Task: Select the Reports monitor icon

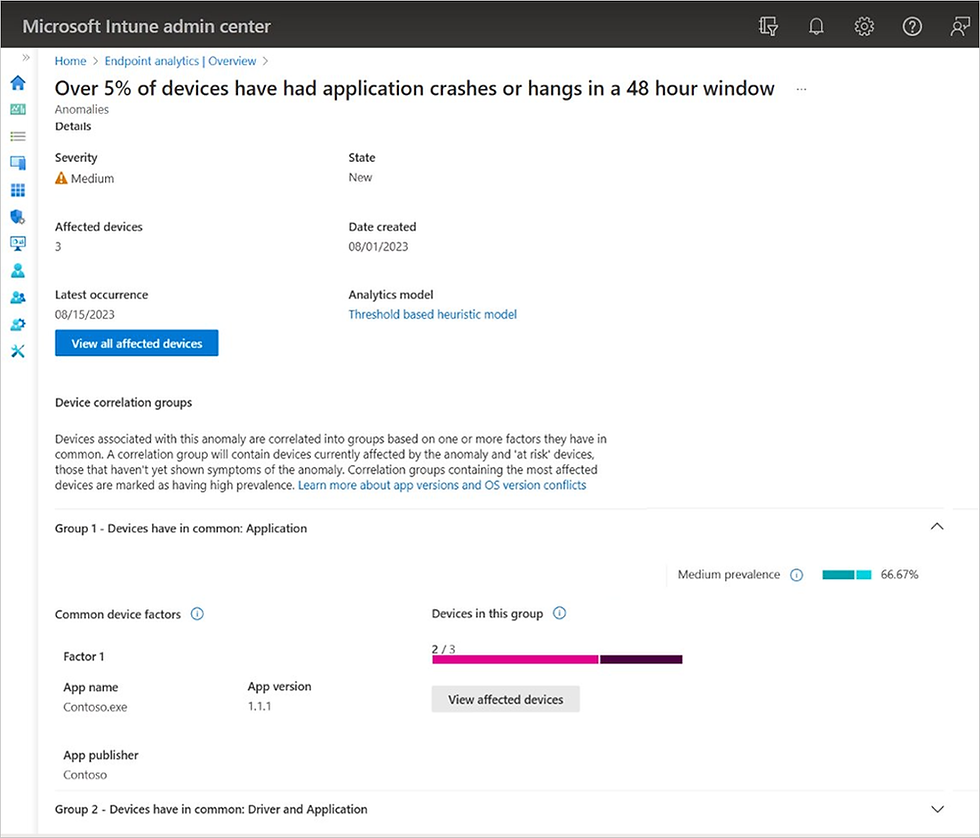Action: pos(18,243)
